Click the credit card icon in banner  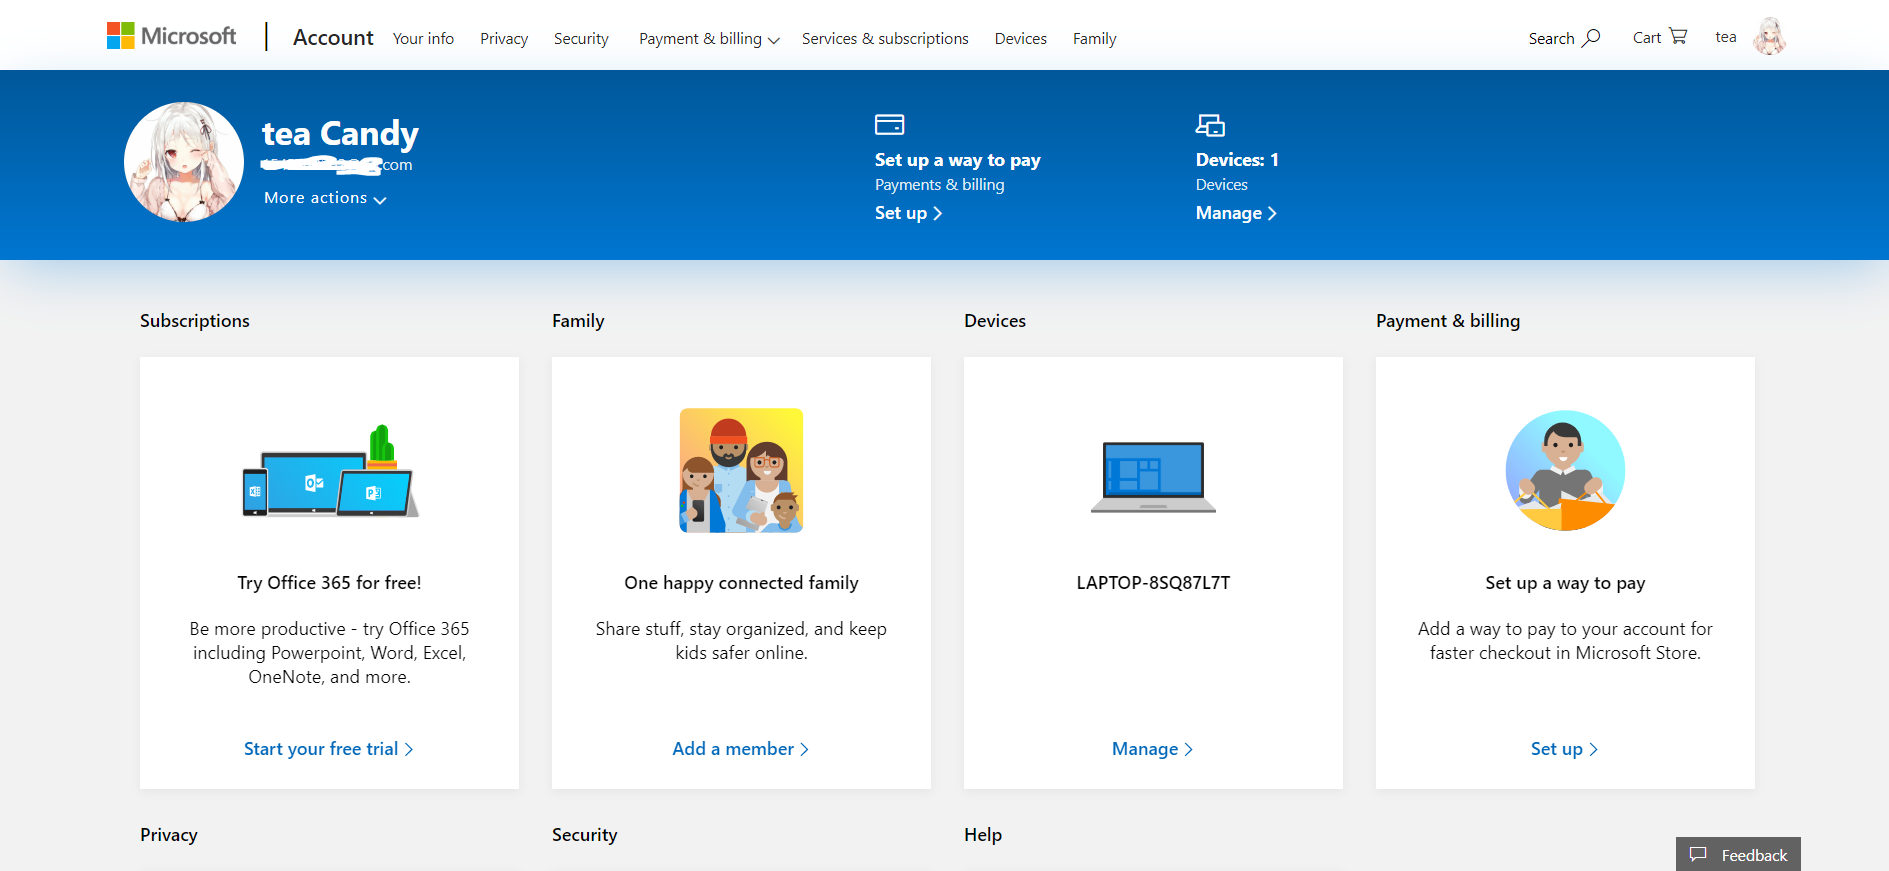pyautogui.click(x=889, y=124)
